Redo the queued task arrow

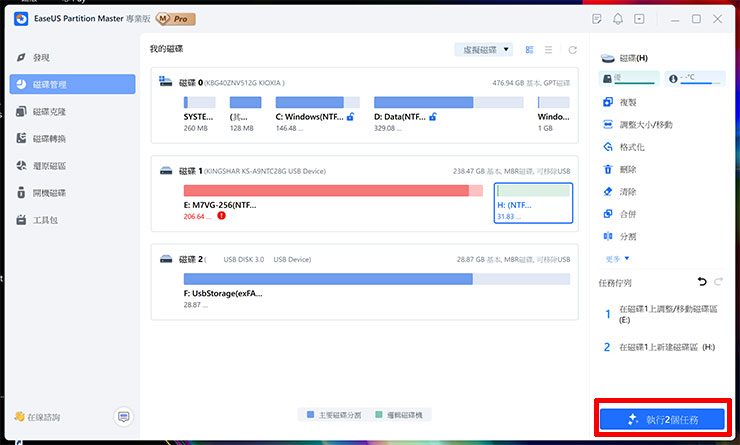tap(718, 282)
